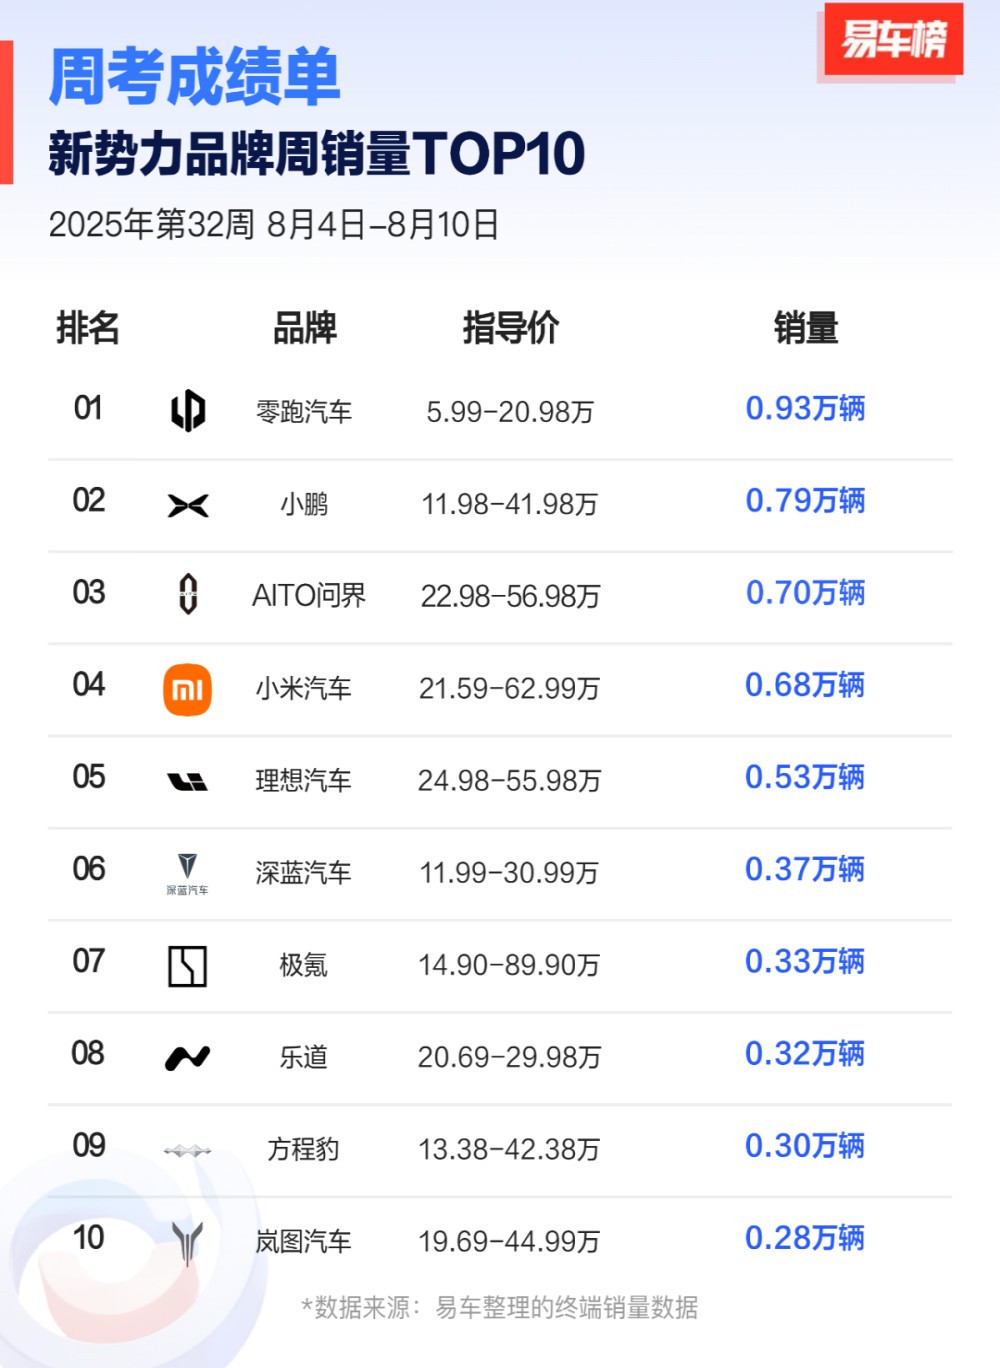The height and width of the screenshot is (1368, 1000).
Task: Click price 22.98–56.98万
Action: pyautogui.click(x=510, y=596)
